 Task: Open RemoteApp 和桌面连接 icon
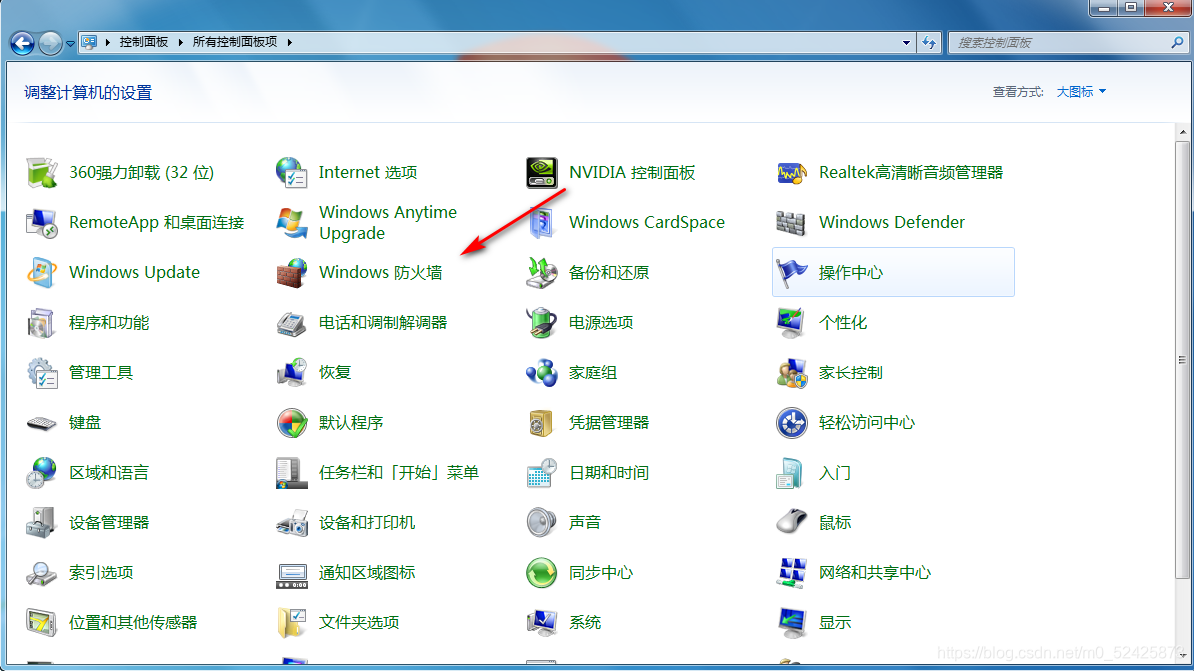coord(42,222)
